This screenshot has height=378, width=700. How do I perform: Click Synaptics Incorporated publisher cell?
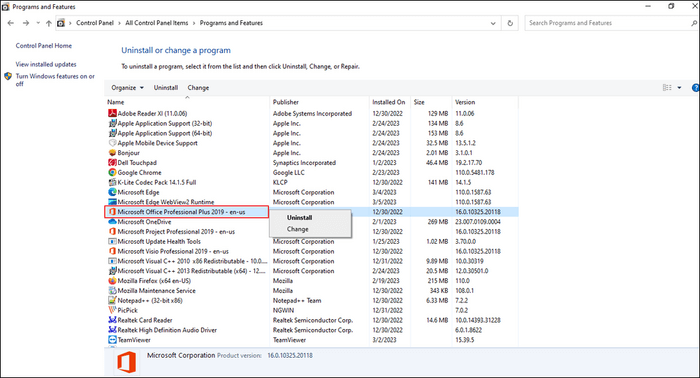pos(304,162)
